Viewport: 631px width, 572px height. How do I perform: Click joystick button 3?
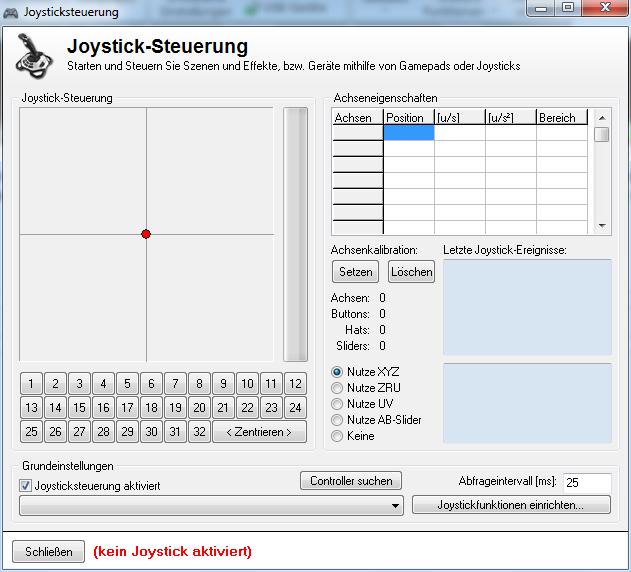click(79, 384)
